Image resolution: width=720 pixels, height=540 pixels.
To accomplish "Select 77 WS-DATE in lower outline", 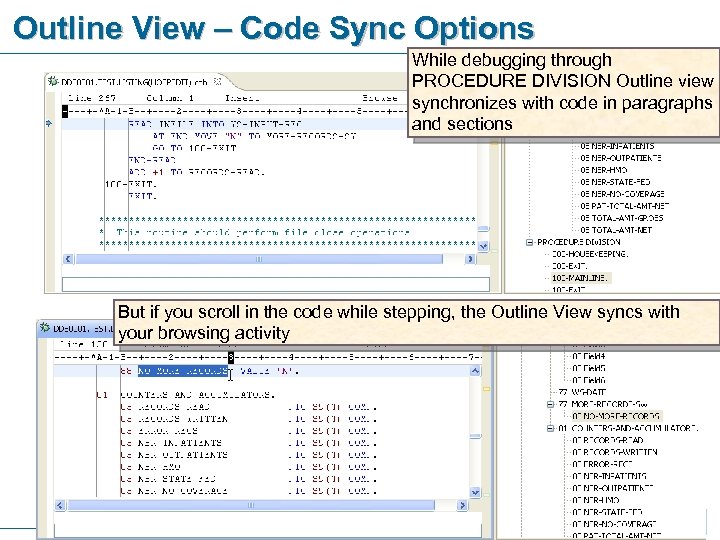I will pos(582,392).
